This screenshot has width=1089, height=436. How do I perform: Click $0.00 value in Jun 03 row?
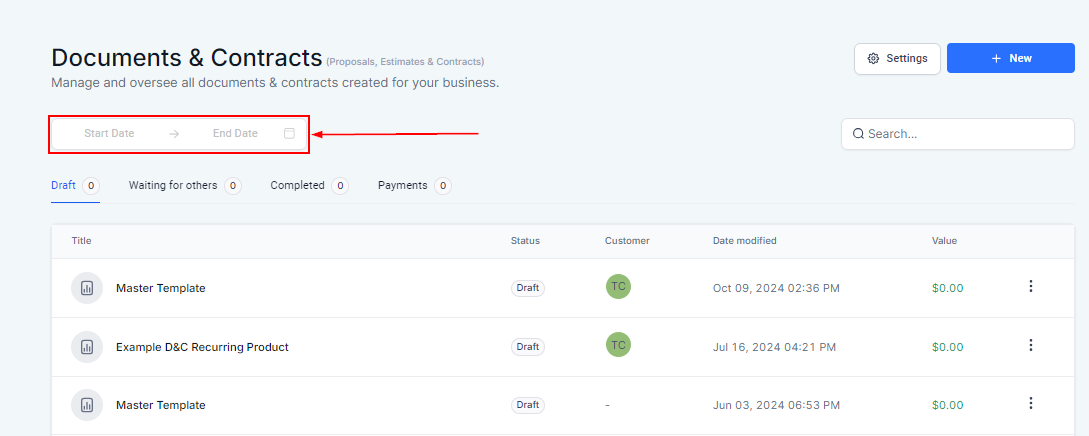coord(947,405)
